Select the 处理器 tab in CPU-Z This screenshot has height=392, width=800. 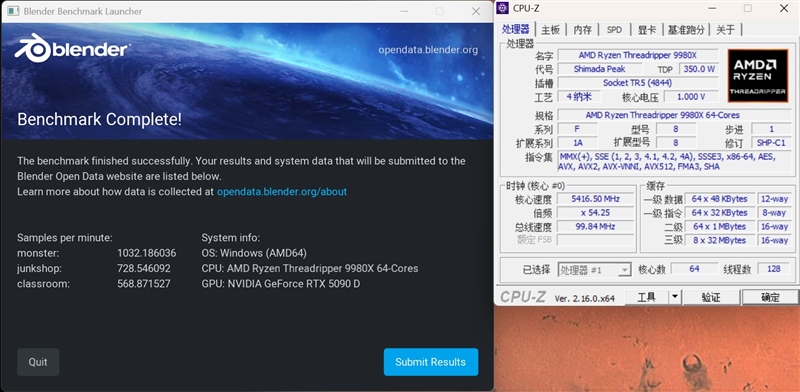click(516, 29)
